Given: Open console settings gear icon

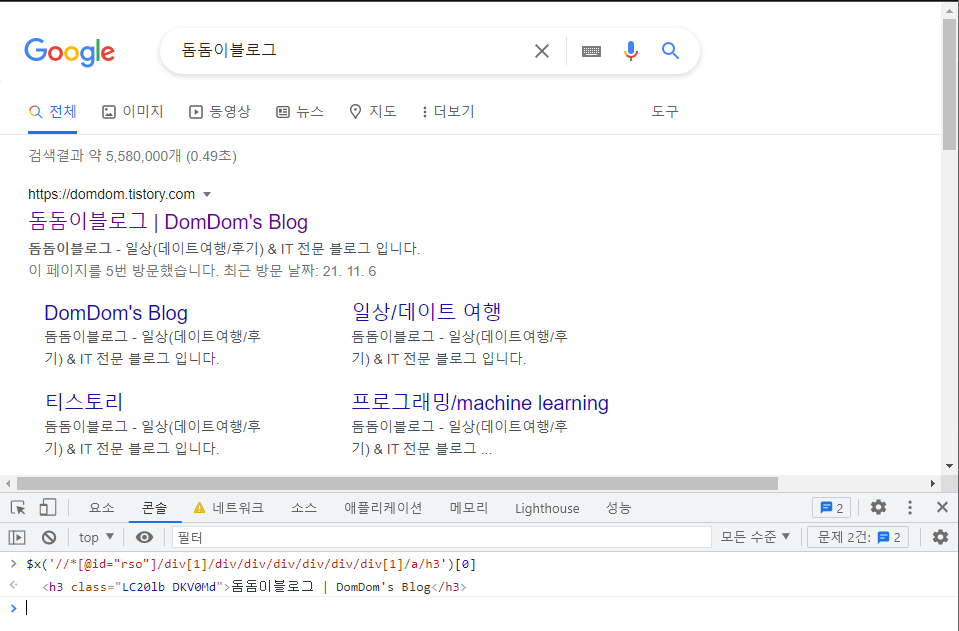Looking at the screenshot, I should pyautogui.click(x=940, y=537).
